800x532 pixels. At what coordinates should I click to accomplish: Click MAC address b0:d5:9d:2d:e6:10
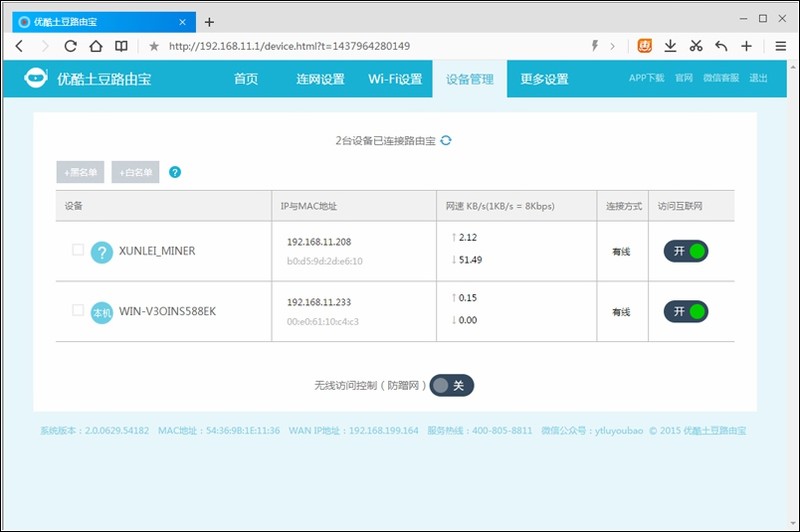tap(324, 261)
